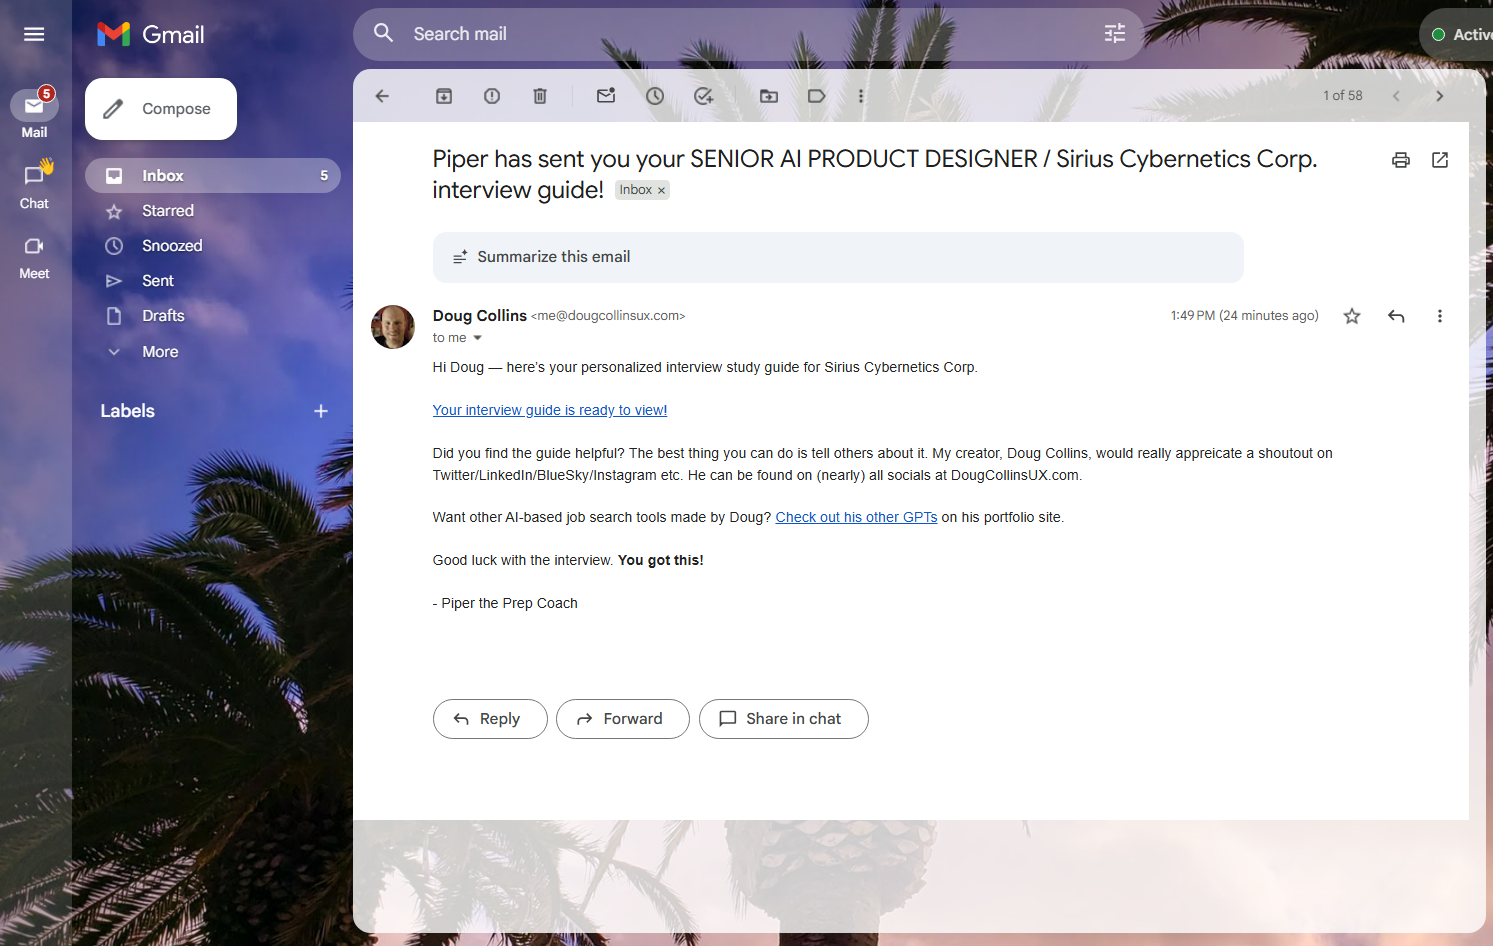Toggle the main menu hamburger button

point(34,34)
